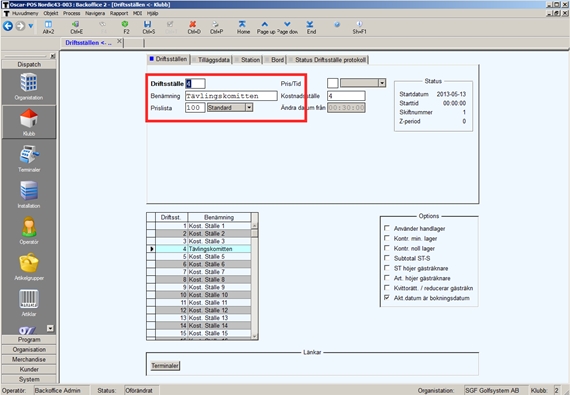Click the list scrollbar up arrow
The image size is (570, 395).
pyautogui.click(x=254, y=226)
